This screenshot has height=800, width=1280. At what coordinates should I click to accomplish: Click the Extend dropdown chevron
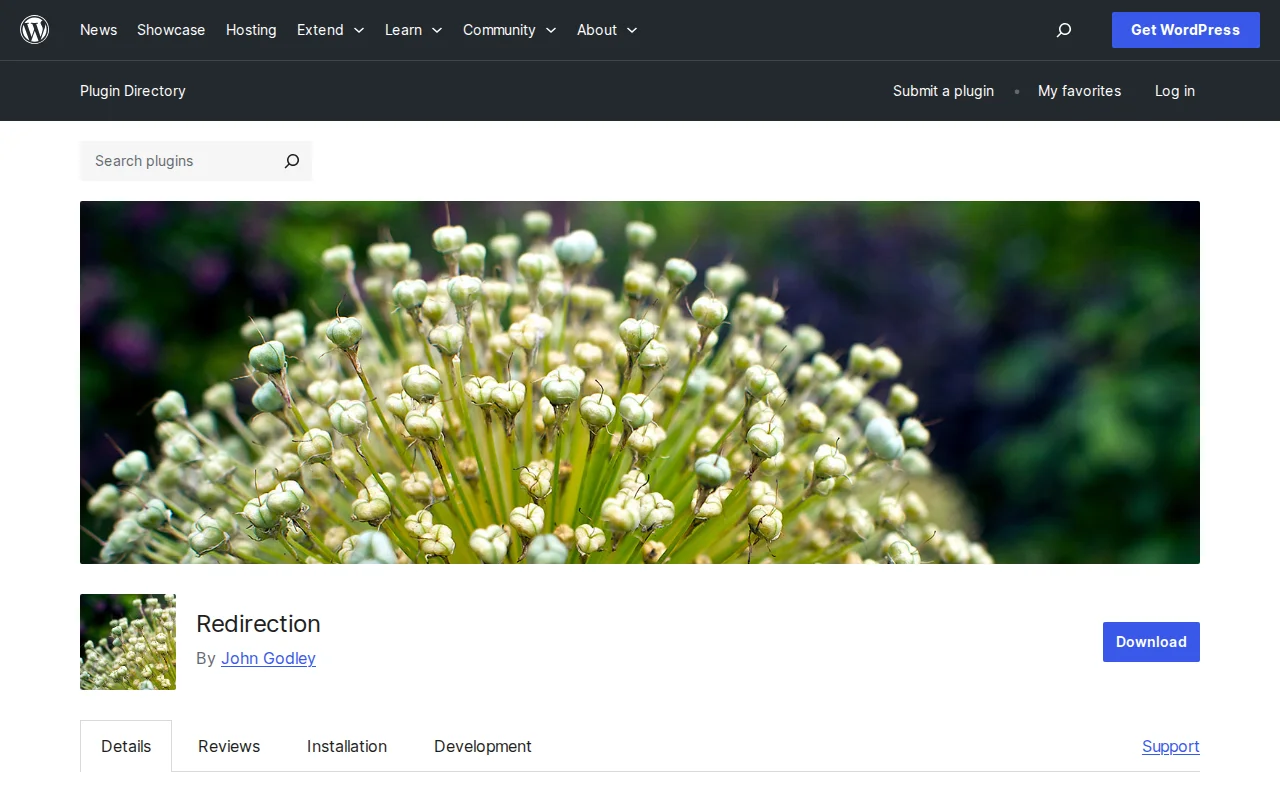tap(357, 31)
